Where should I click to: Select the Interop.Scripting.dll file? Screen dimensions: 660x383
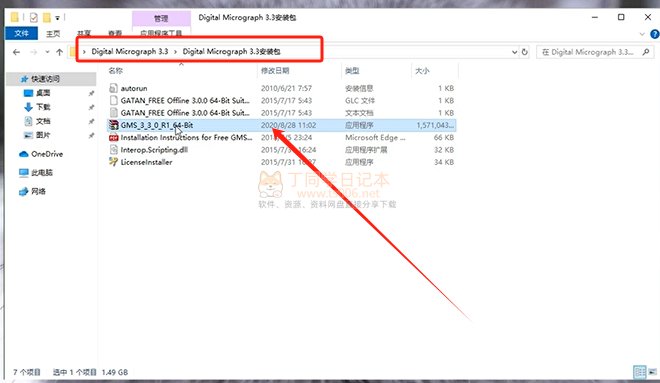154,149
